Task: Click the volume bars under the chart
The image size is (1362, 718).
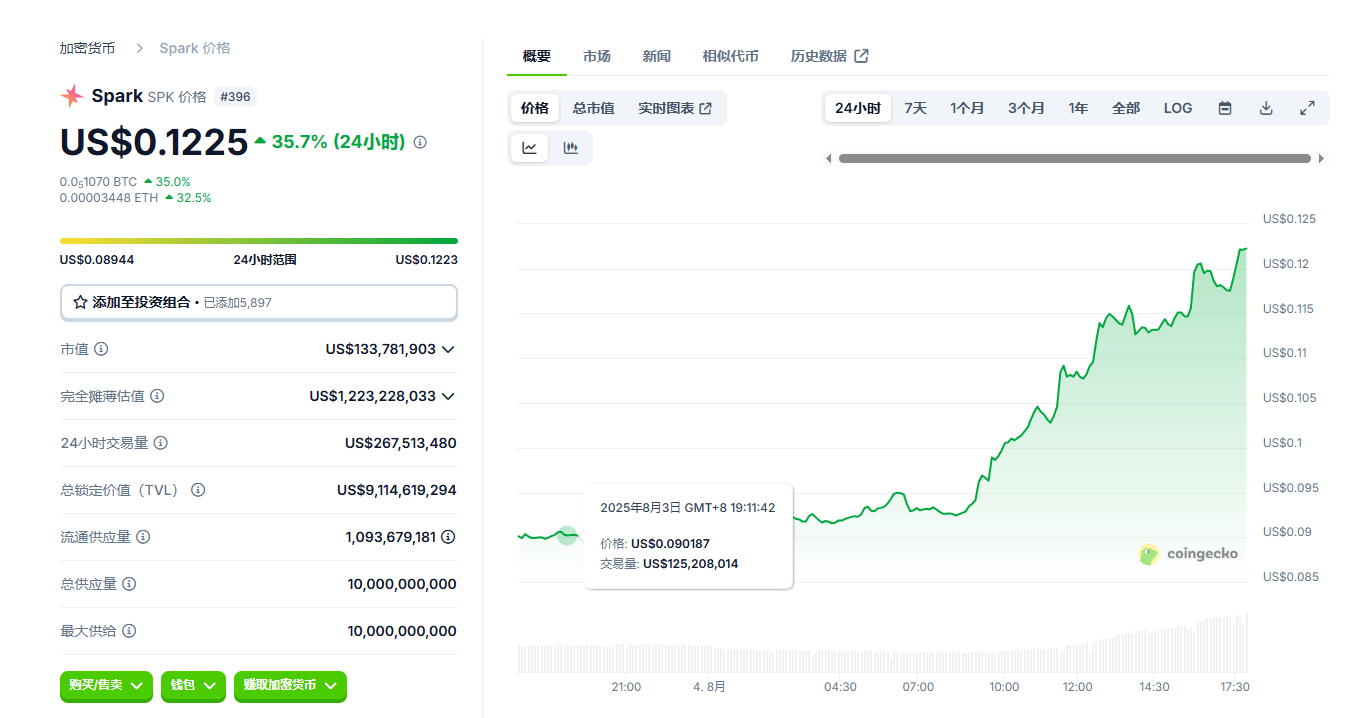Action: tap(883, 643)
